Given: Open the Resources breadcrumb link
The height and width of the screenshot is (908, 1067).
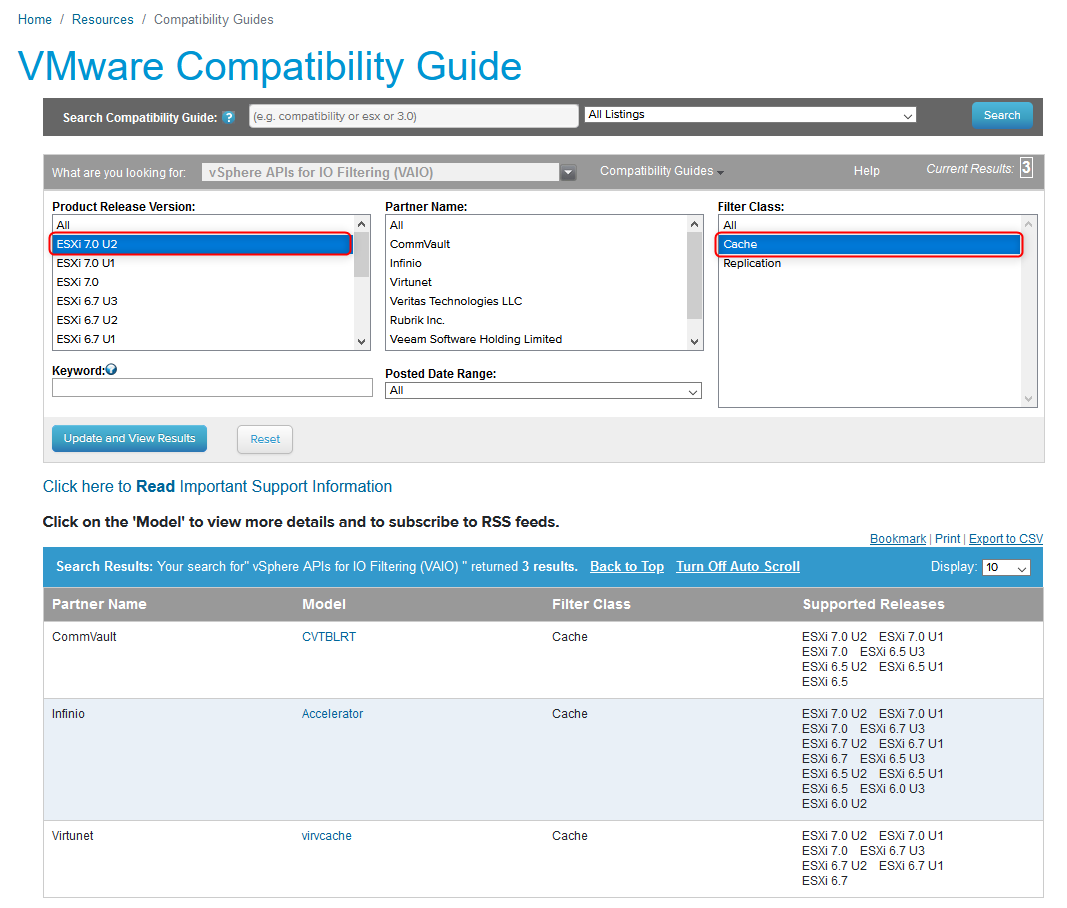Looking at the screenshot, I should (103, 20).
